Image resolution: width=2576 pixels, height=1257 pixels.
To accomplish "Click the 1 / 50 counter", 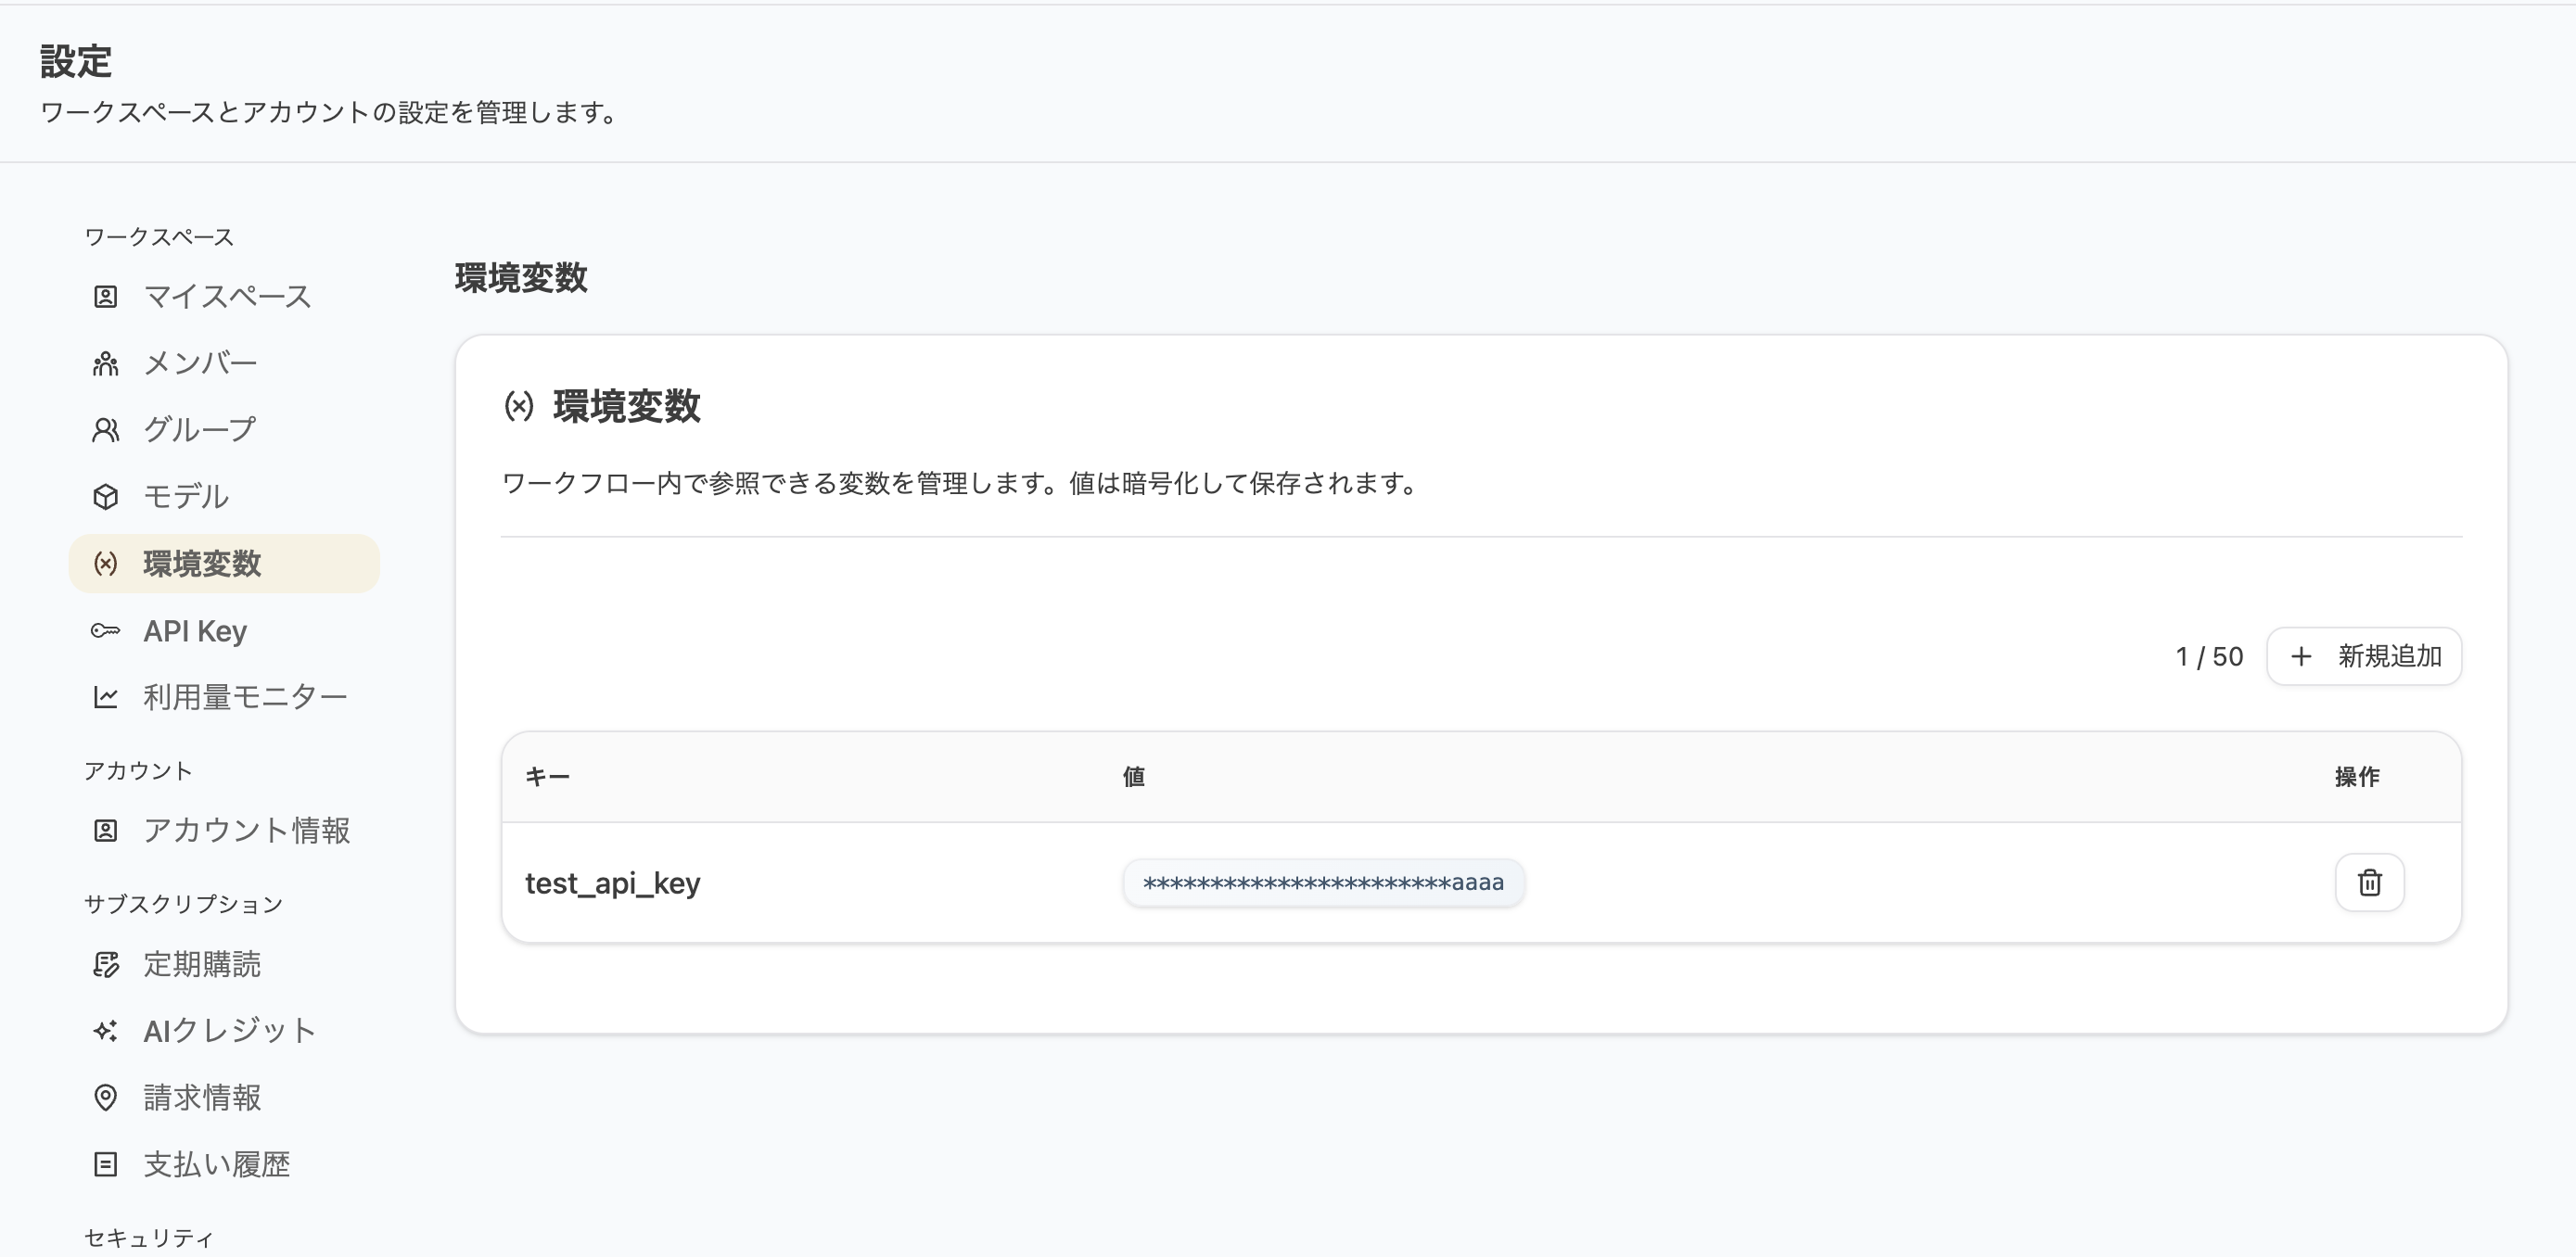I will click(x=2209, y=657).
